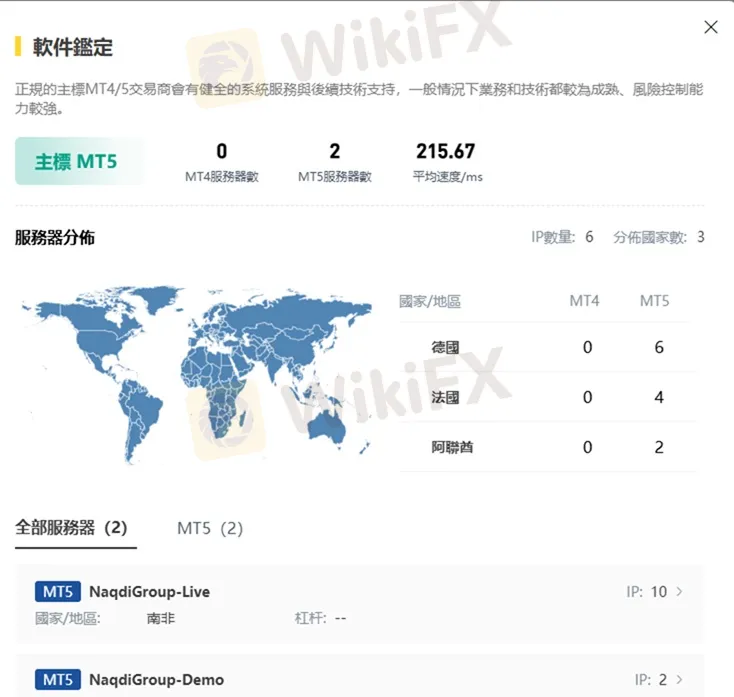Click the MT5 count 4 for 法國

pyautogui.click(x=659, y=397)
